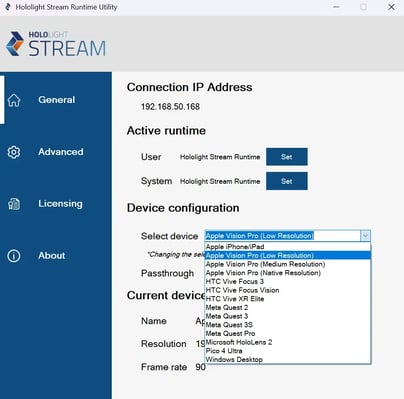The height and width of the screenshot is (399, 404).
Task: Click the Hololight Stream logo in header
Action: click(x=56, y=44)
